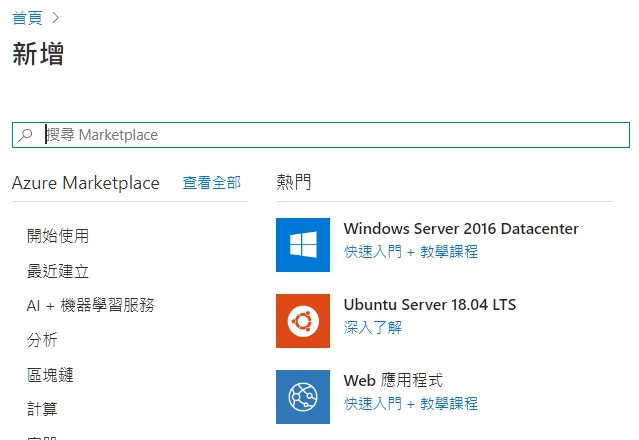
Task: Open the 計算 category
Action: (42, 409)
